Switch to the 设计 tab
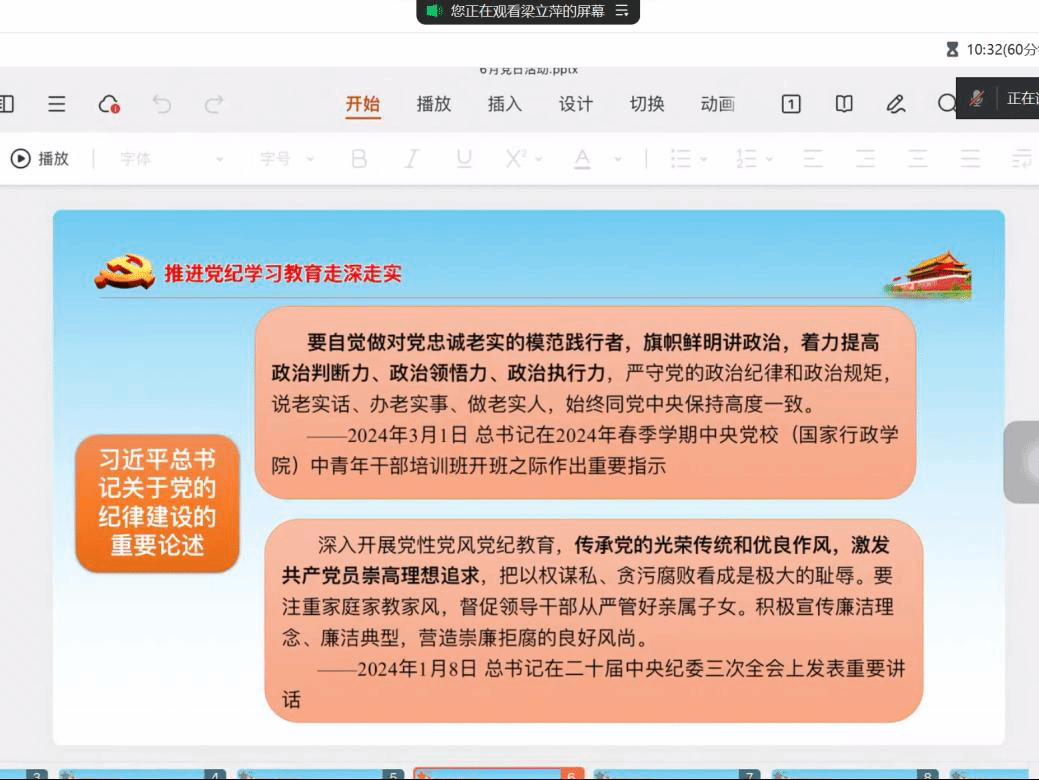 (x=576, y=104)
